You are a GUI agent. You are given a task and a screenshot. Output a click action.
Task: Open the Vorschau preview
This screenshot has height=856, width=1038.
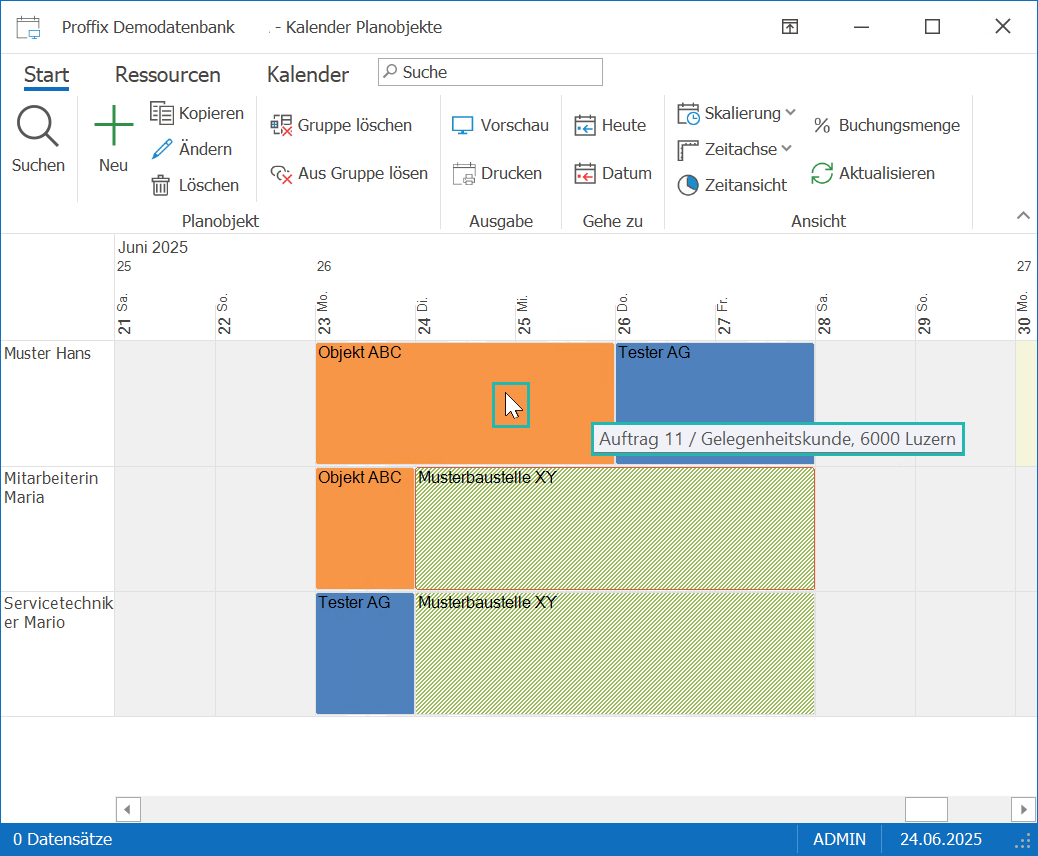coord(500,125)
